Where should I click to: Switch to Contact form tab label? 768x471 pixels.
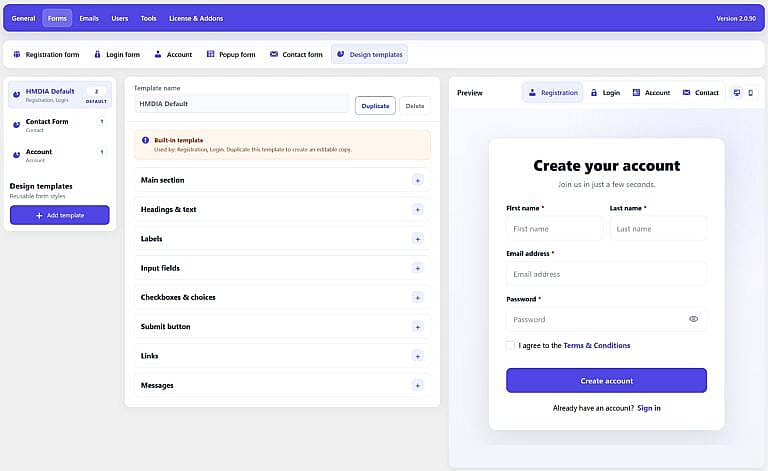(302, 54)
